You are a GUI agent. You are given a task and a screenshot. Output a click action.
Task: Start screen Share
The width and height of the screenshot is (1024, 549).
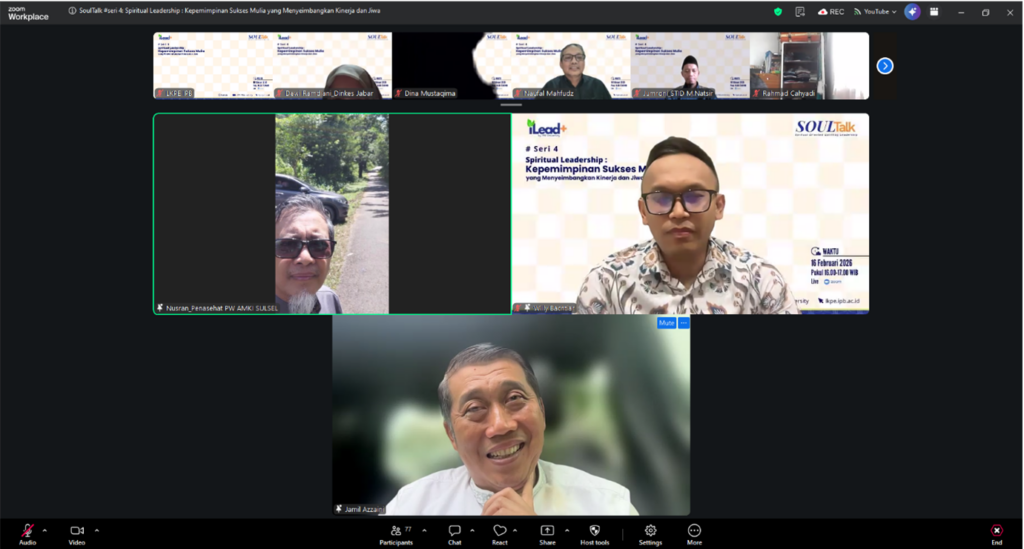[x=547, y=534]
